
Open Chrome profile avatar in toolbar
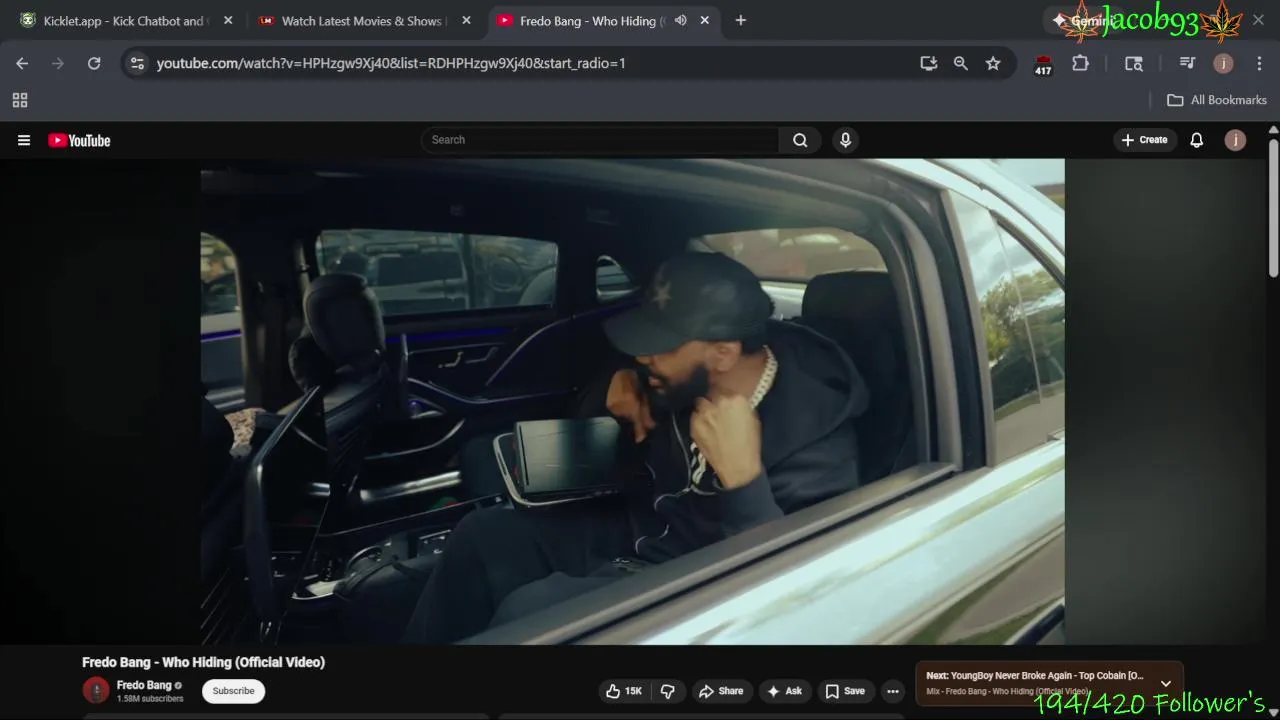[1223, 63]
